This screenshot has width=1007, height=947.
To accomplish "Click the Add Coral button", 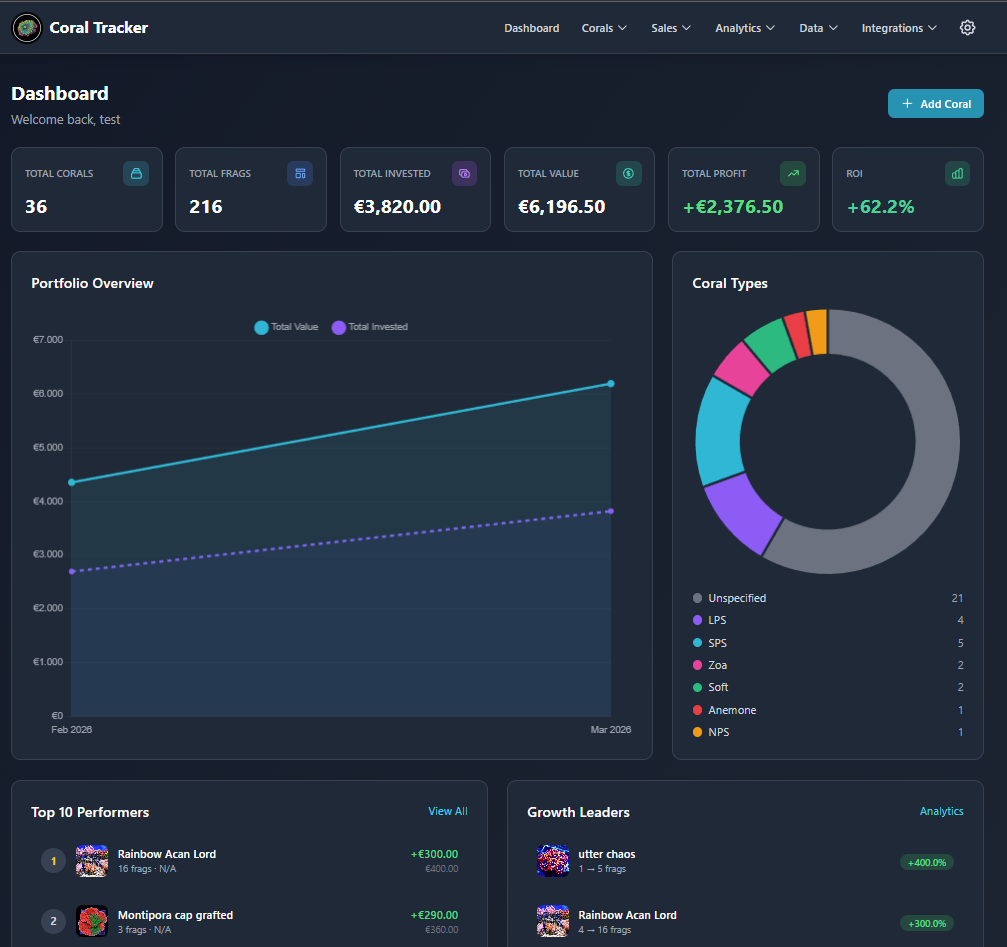I will click(934, 103).
